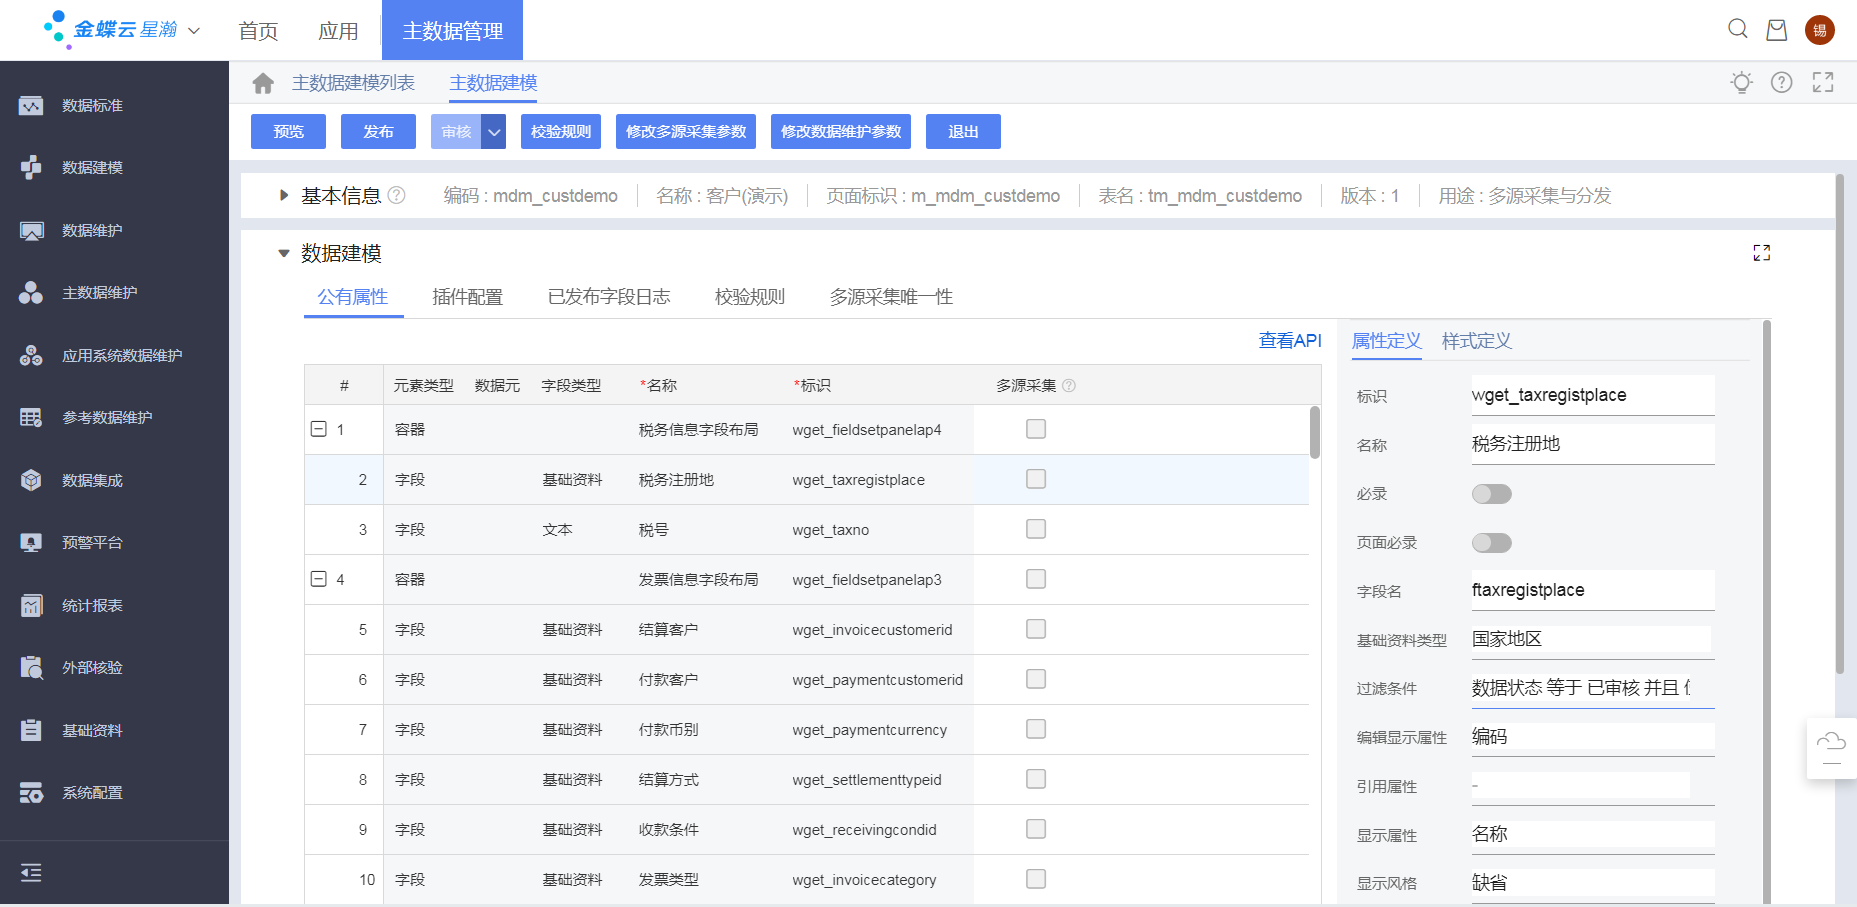Toggle fullscreen icon in tab bar
The image size is (1857, 907).
[1823, 82]
